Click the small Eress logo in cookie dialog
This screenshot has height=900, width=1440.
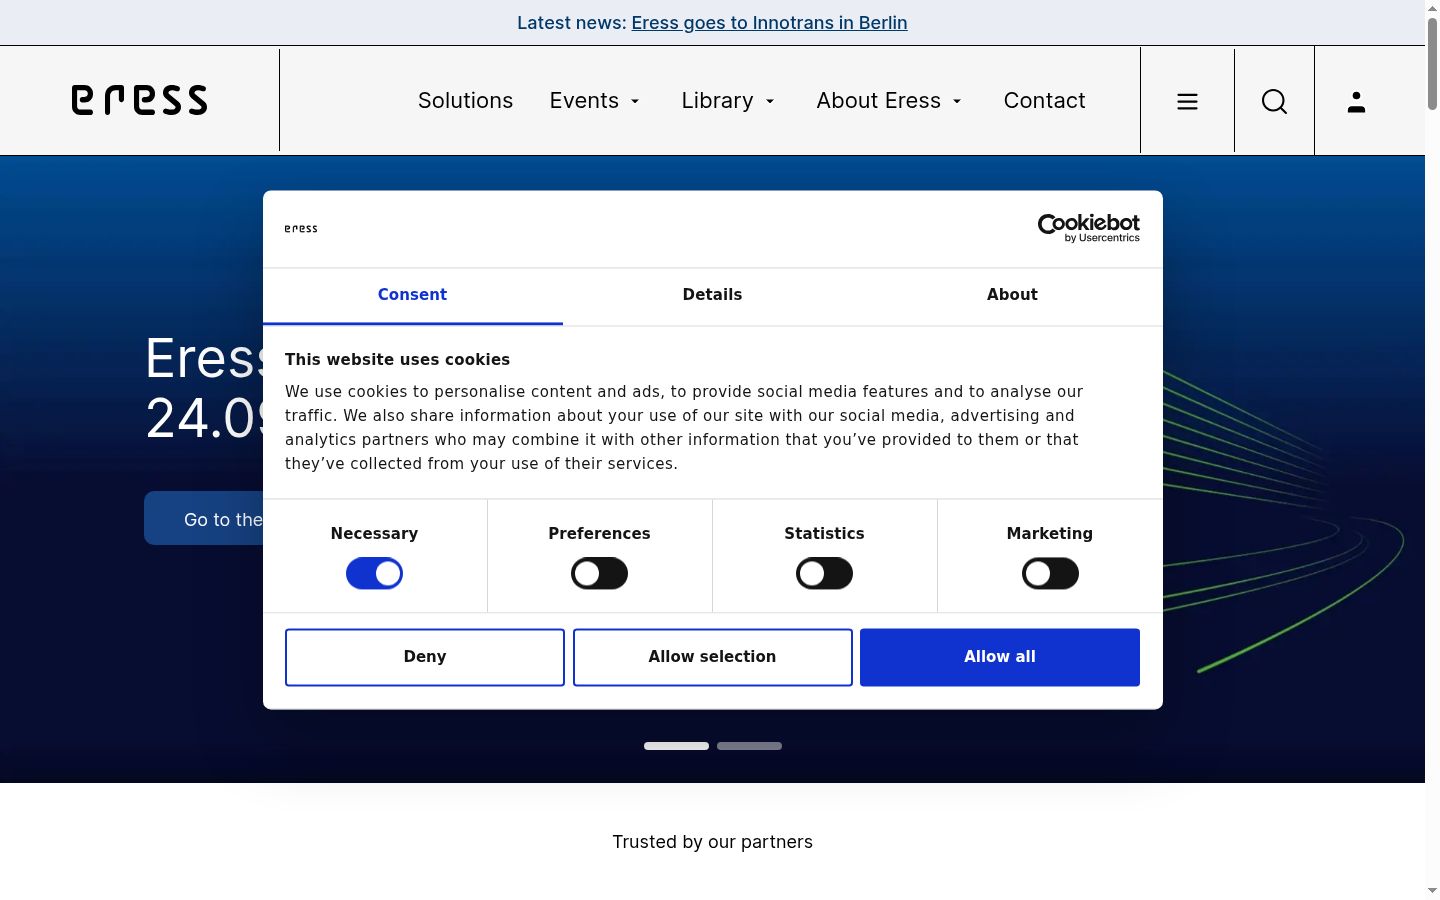pos(301,229)
